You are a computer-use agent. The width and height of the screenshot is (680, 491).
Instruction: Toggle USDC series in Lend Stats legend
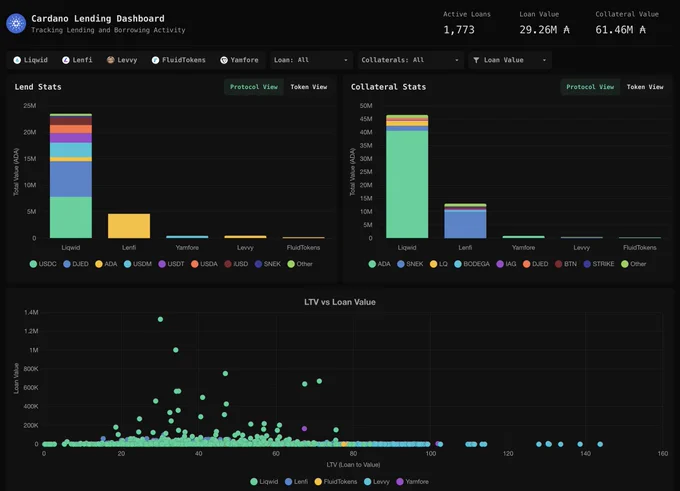point(43,264)
